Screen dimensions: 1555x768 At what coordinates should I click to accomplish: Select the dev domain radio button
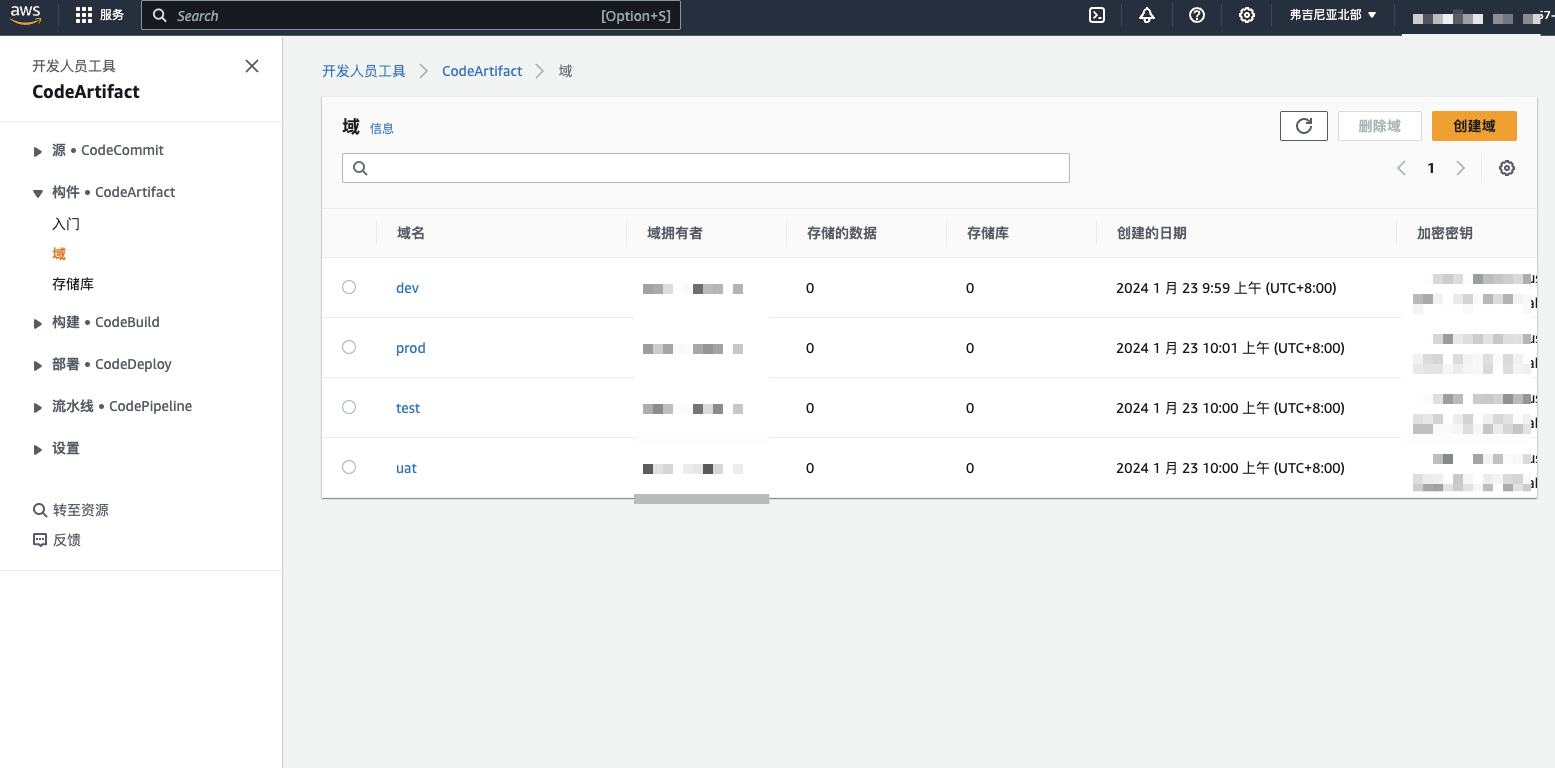coord(349,287)
